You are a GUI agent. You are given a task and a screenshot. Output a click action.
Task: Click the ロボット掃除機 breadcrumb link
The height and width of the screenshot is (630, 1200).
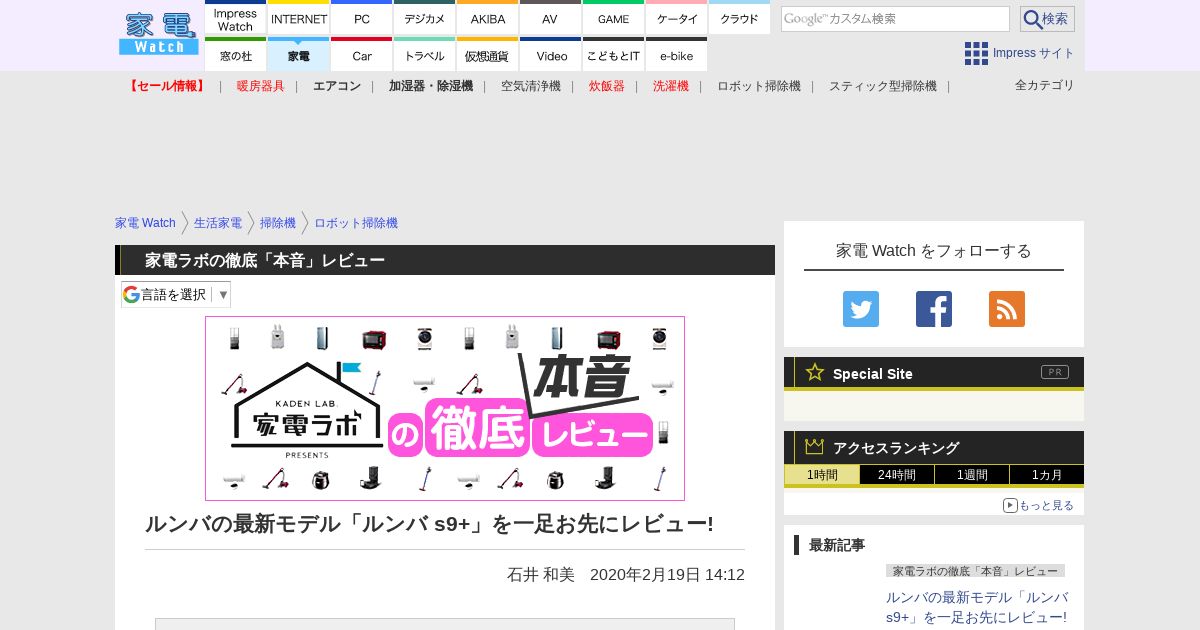(356, 223)
